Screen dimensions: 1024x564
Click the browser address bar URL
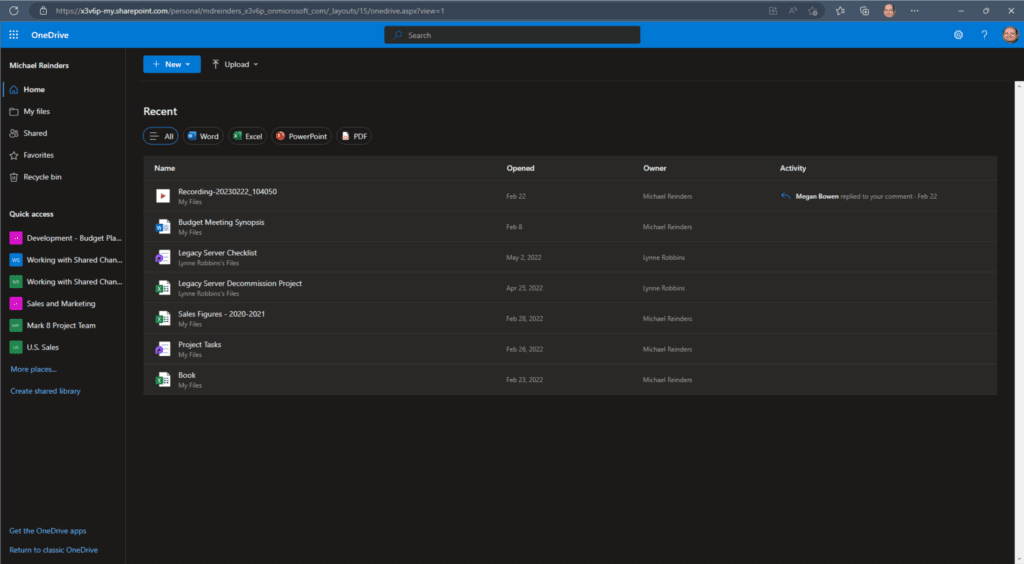point(249,10)
